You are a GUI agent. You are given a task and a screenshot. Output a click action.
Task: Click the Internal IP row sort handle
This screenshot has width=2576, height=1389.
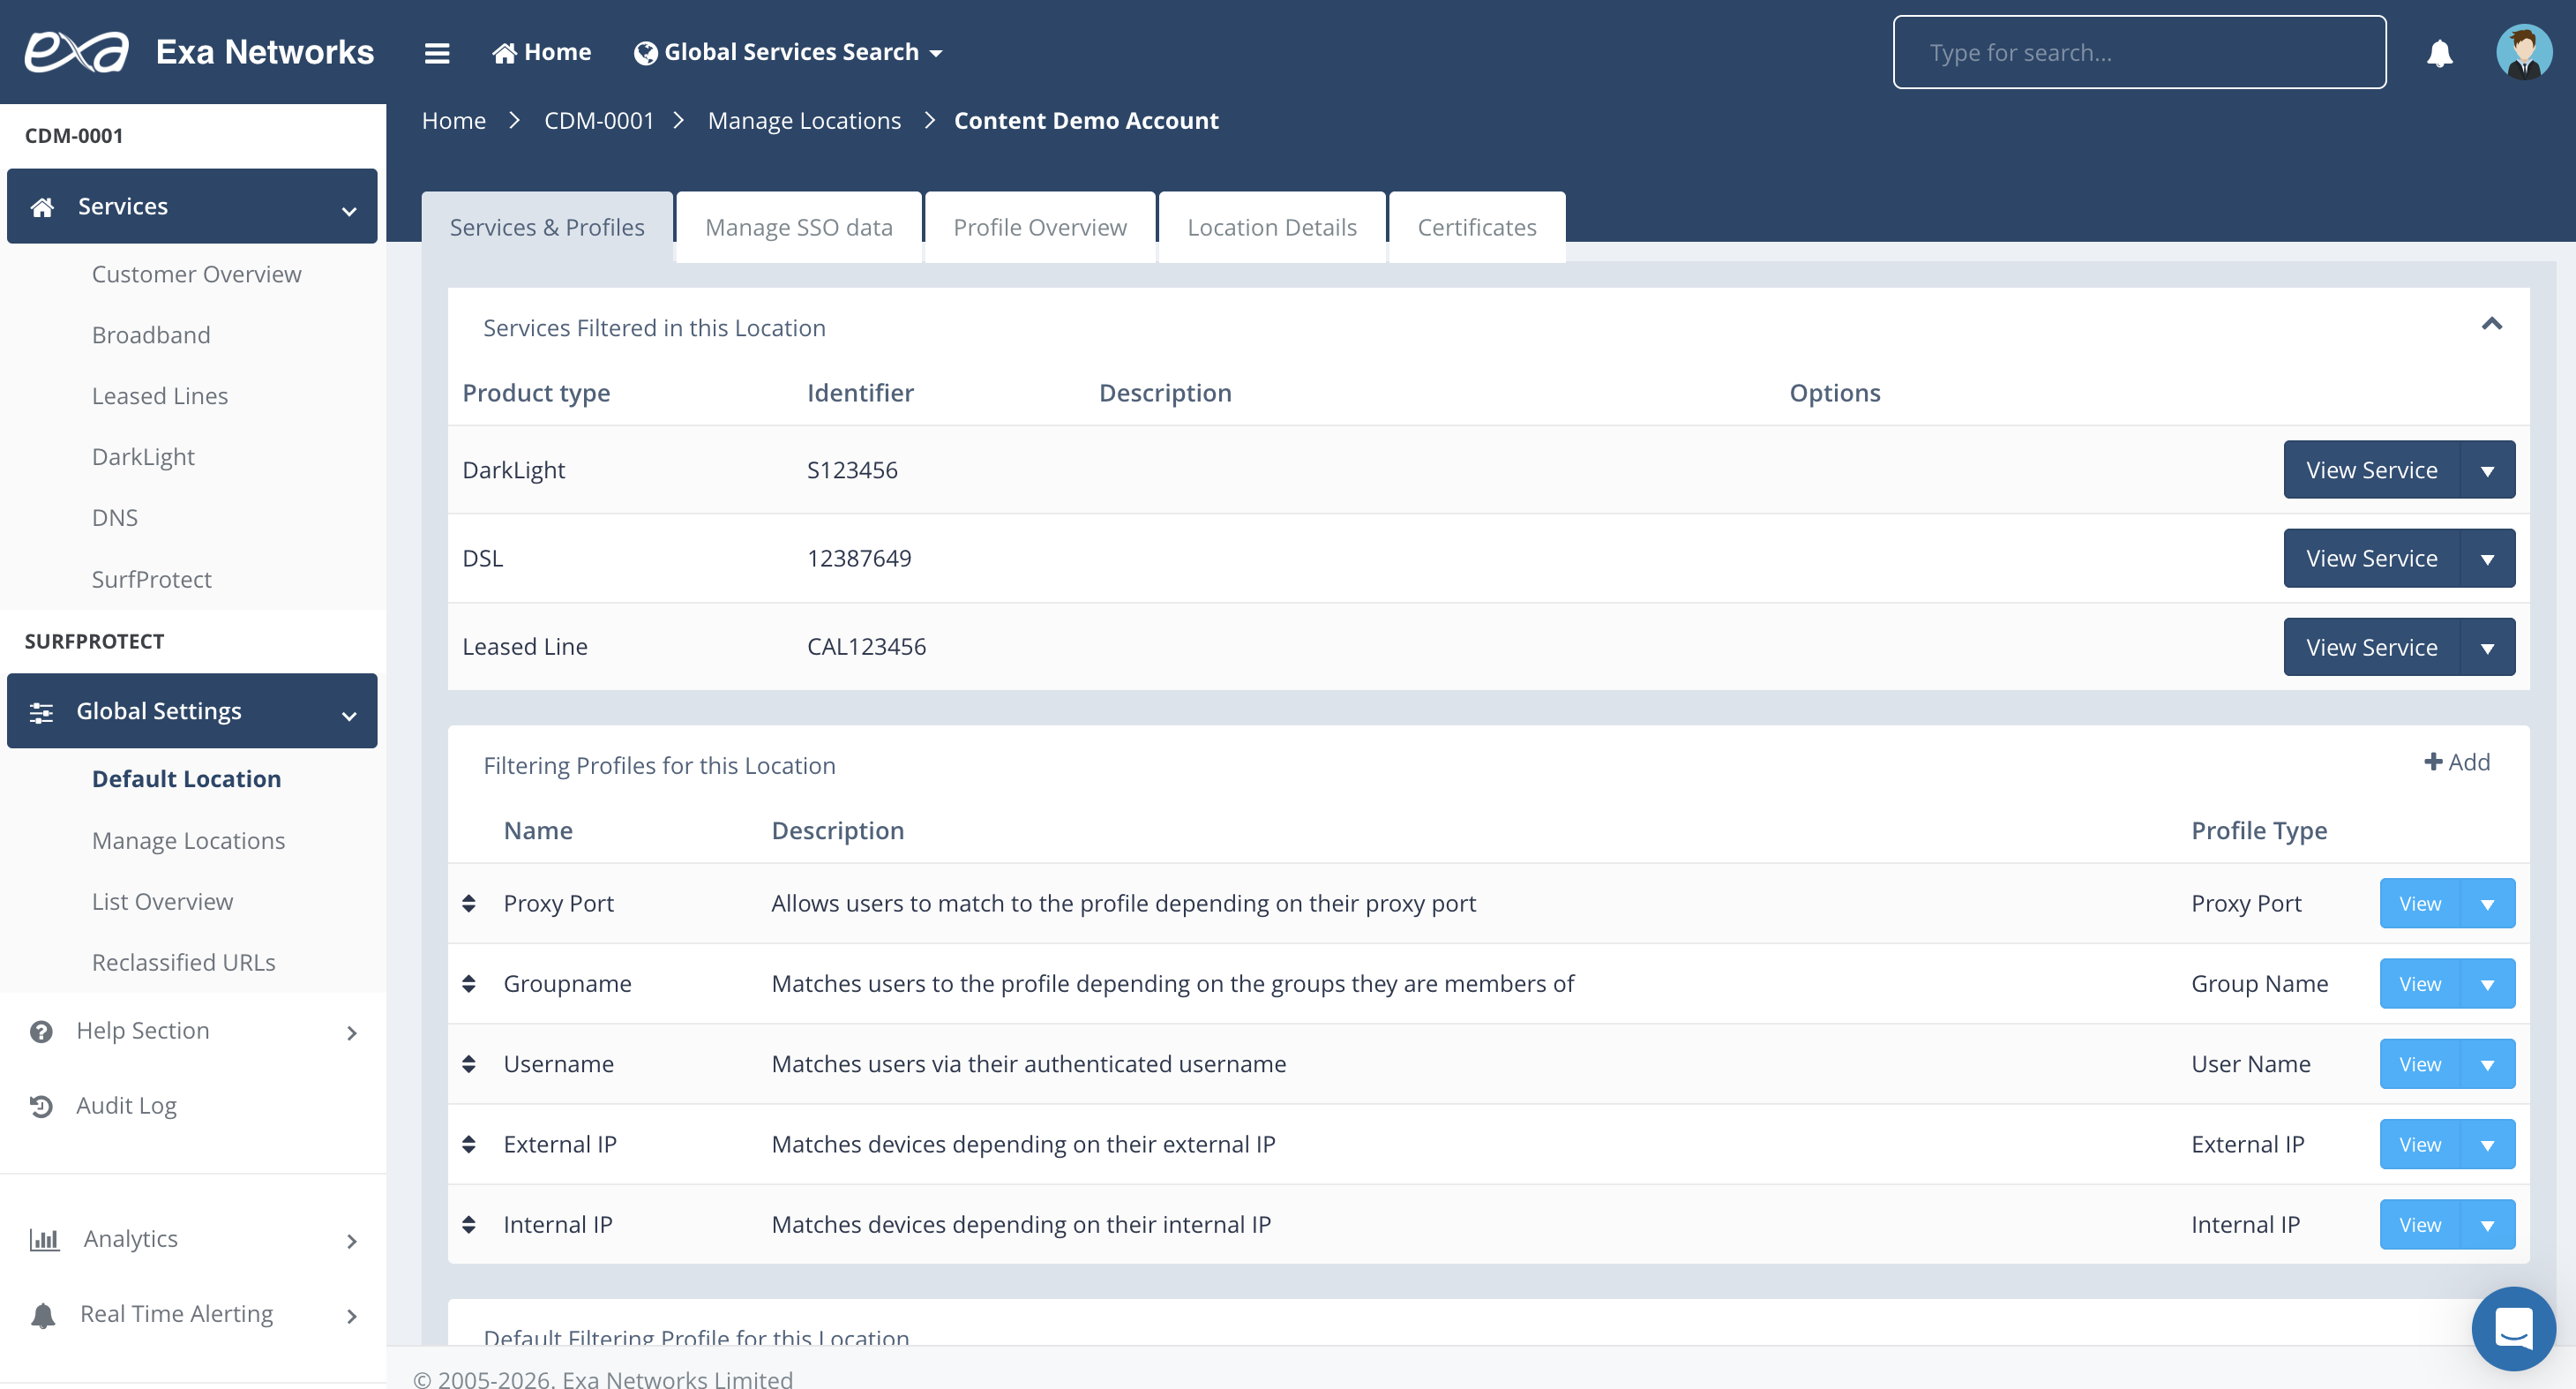click(x=469, y=1225)
